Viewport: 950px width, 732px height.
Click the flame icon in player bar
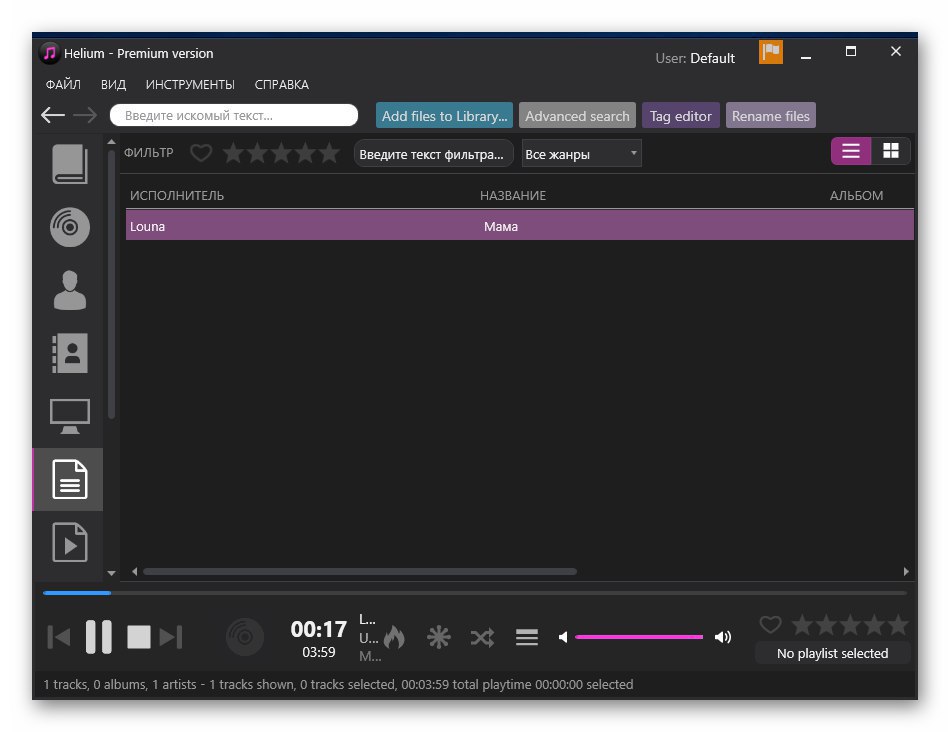(x=394, y=637)
